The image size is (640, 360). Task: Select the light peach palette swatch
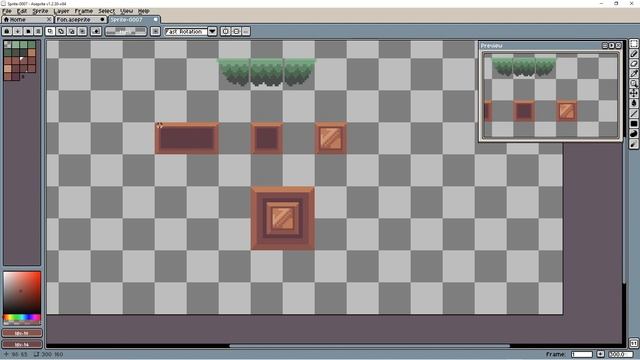pos(8,68)
